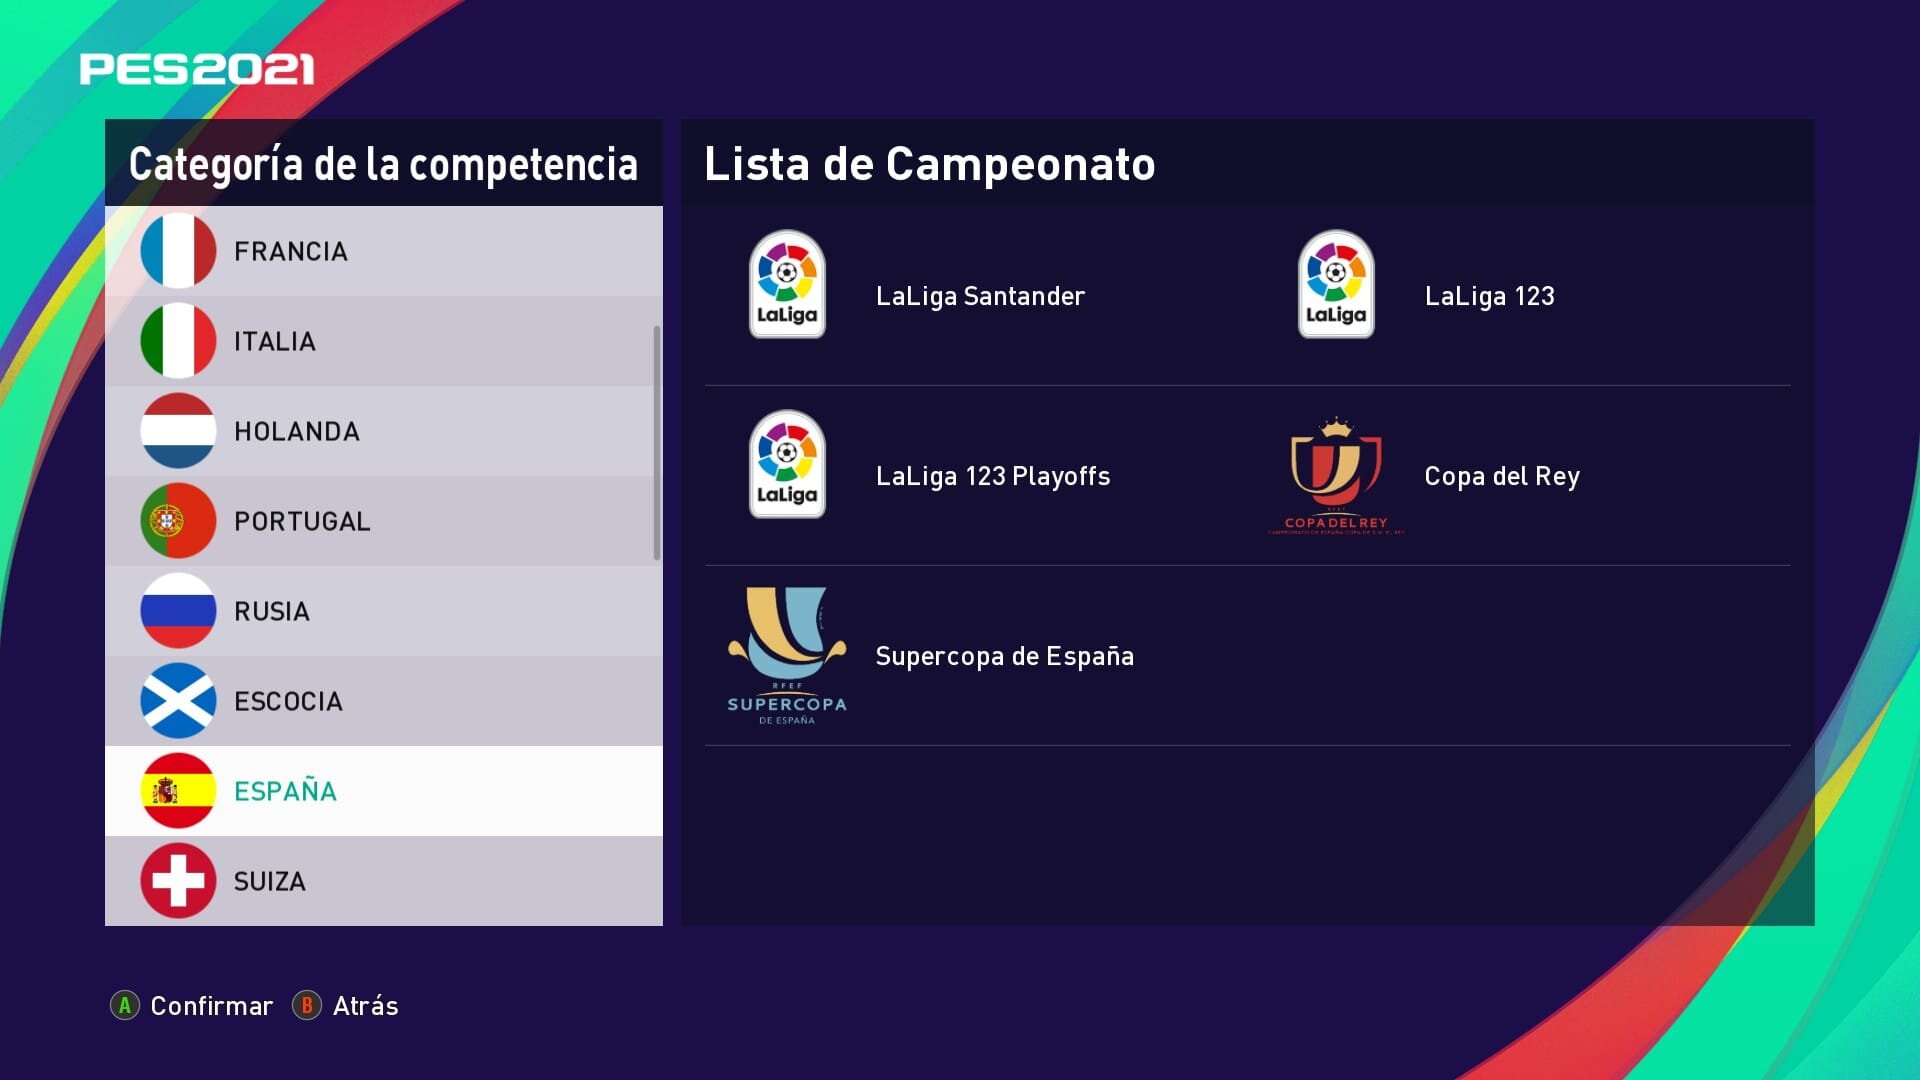Click the Confirmar button prompt
The image size is (1920, 1080).
point(191,1005)
